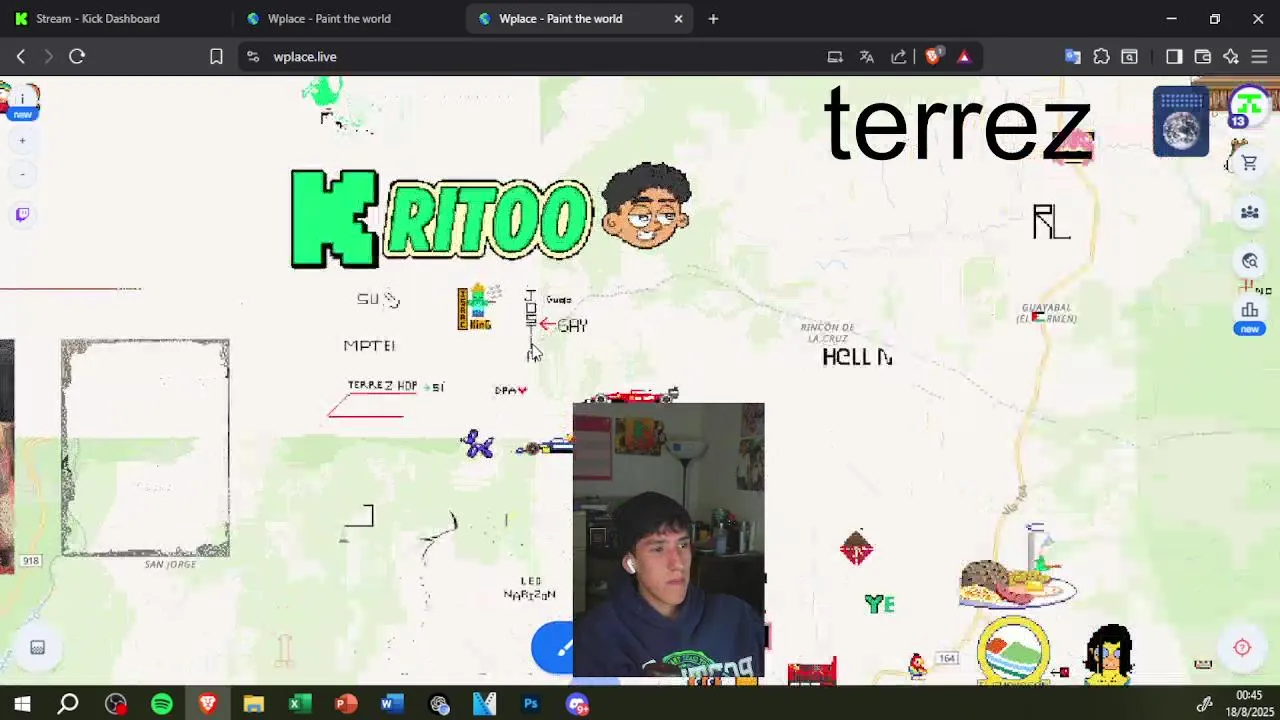1280x720 pixels.
Task: Bookmark this page in Brave
Action: click(x=216, y=57)
